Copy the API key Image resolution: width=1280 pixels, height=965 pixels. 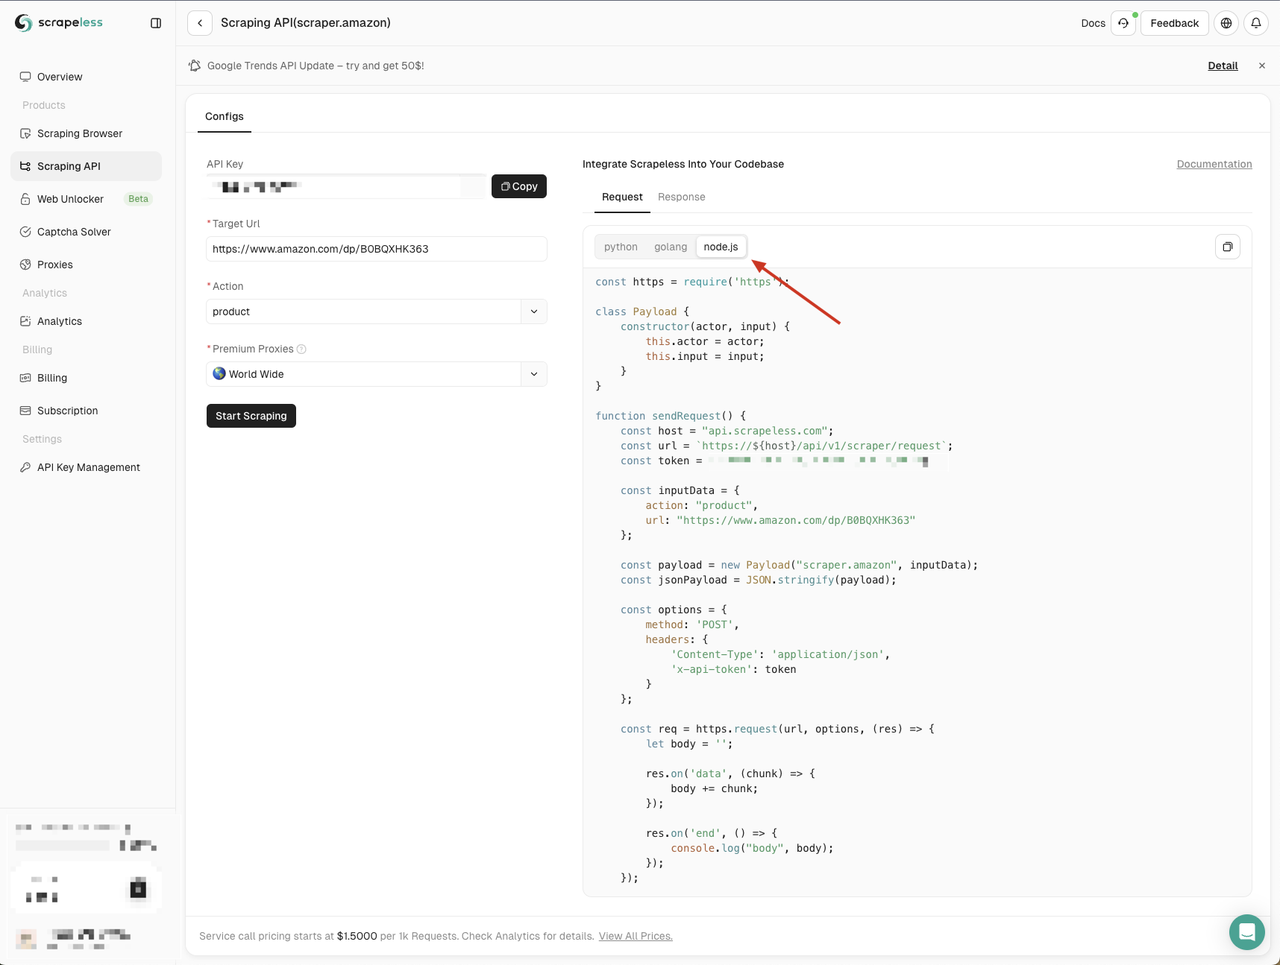point(519,186)
